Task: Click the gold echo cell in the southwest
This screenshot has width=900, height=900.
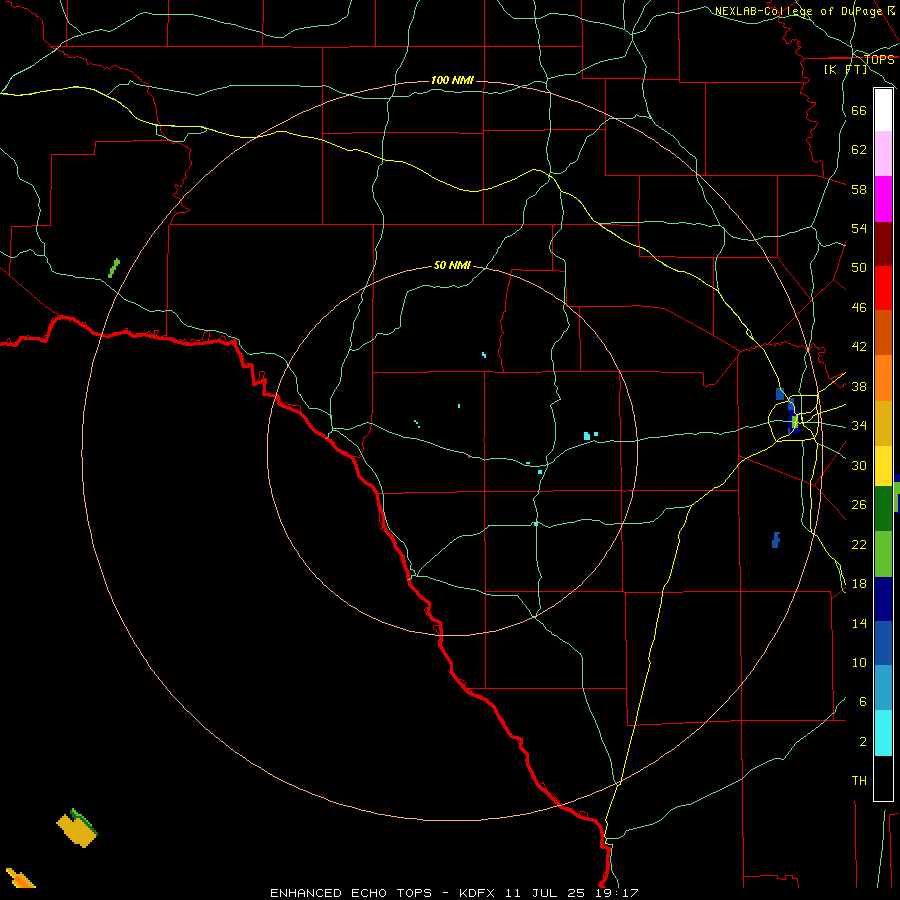Action: 76,829
